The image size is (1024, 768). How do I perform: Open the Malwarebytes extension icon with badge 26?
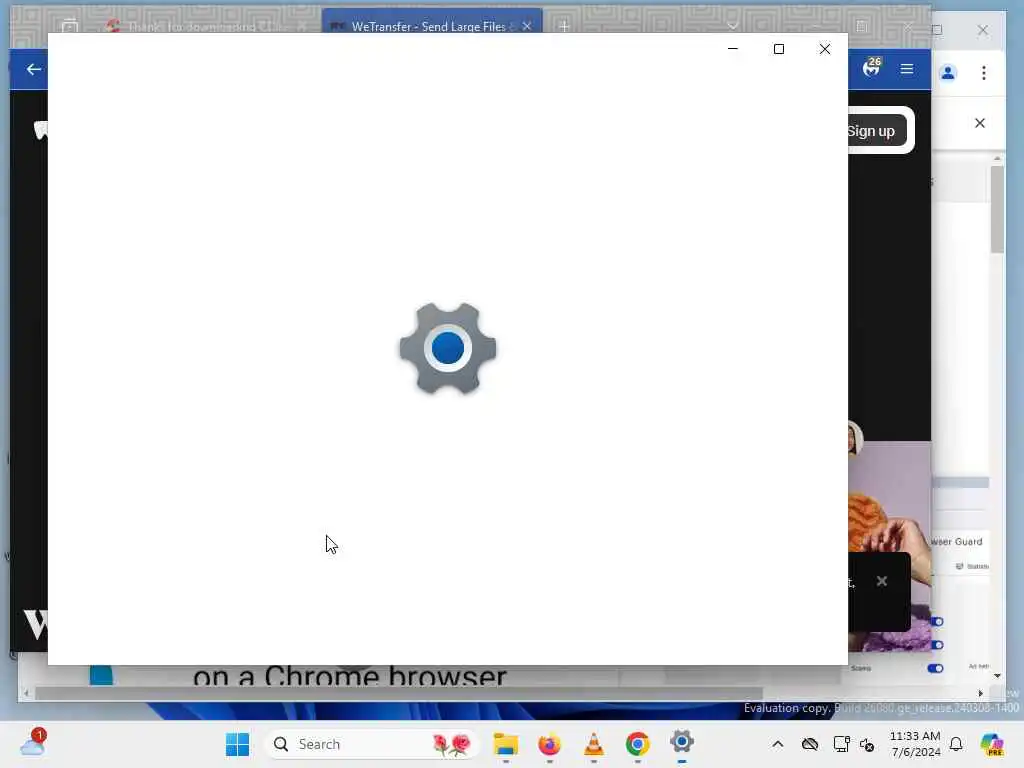coord(872,67)
